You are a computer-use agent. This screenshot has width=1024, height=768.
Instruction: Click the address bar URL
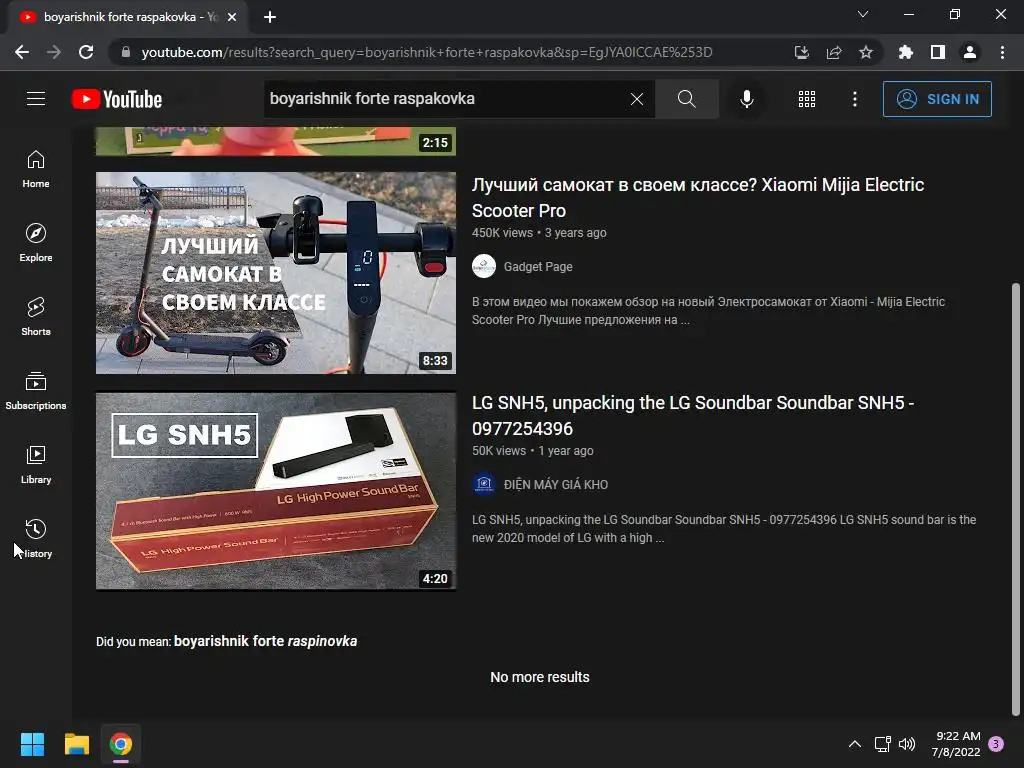point(426,52)
